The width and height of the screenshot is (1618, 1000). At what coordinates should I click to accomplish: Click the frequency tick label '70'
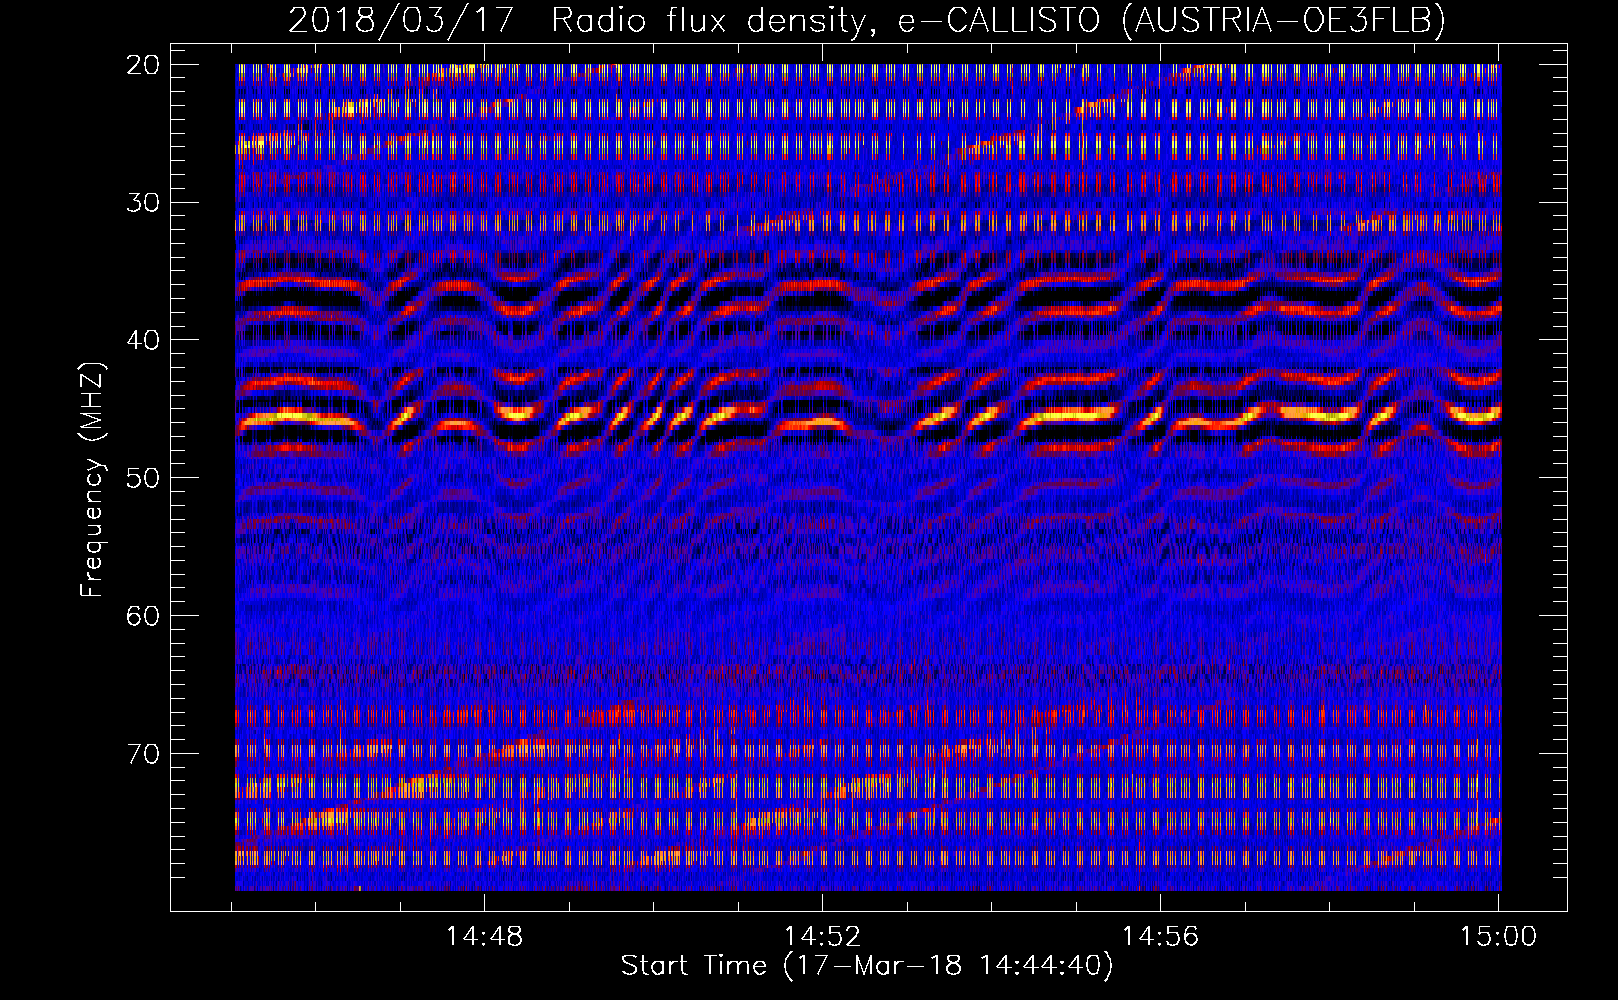pos(143,754)
